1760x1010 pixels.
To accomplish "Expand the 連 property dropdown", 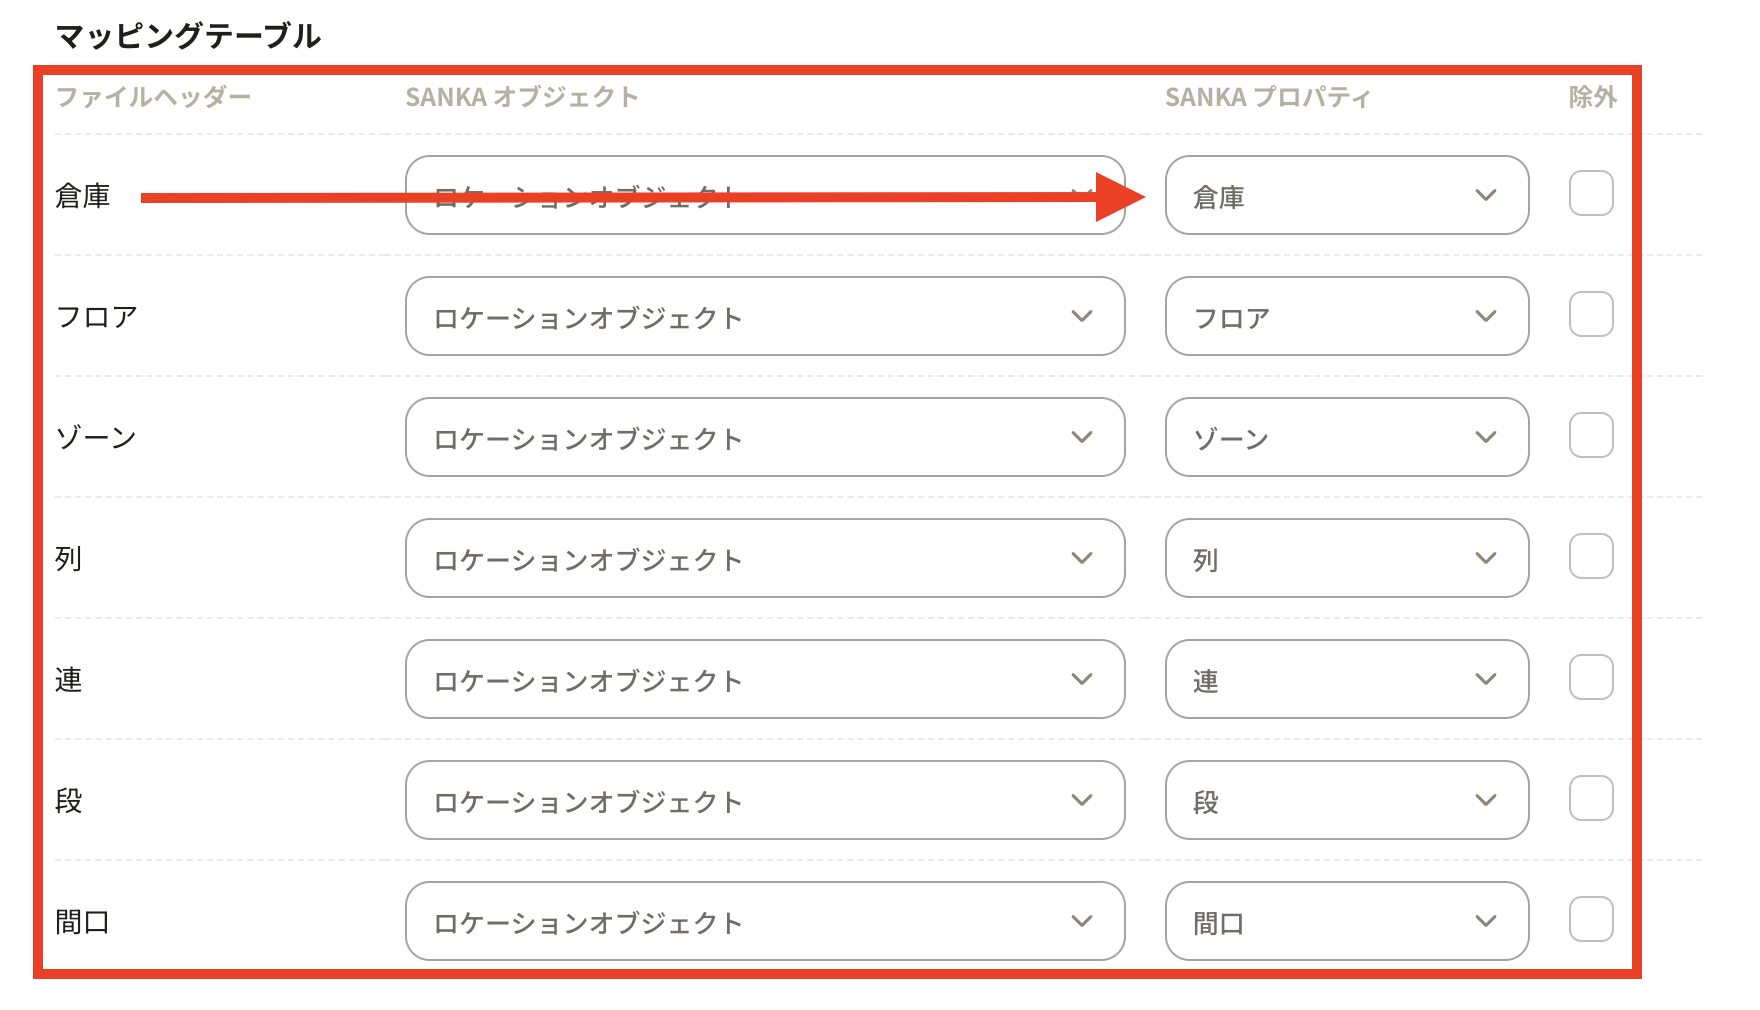I will click(1346, 680).
